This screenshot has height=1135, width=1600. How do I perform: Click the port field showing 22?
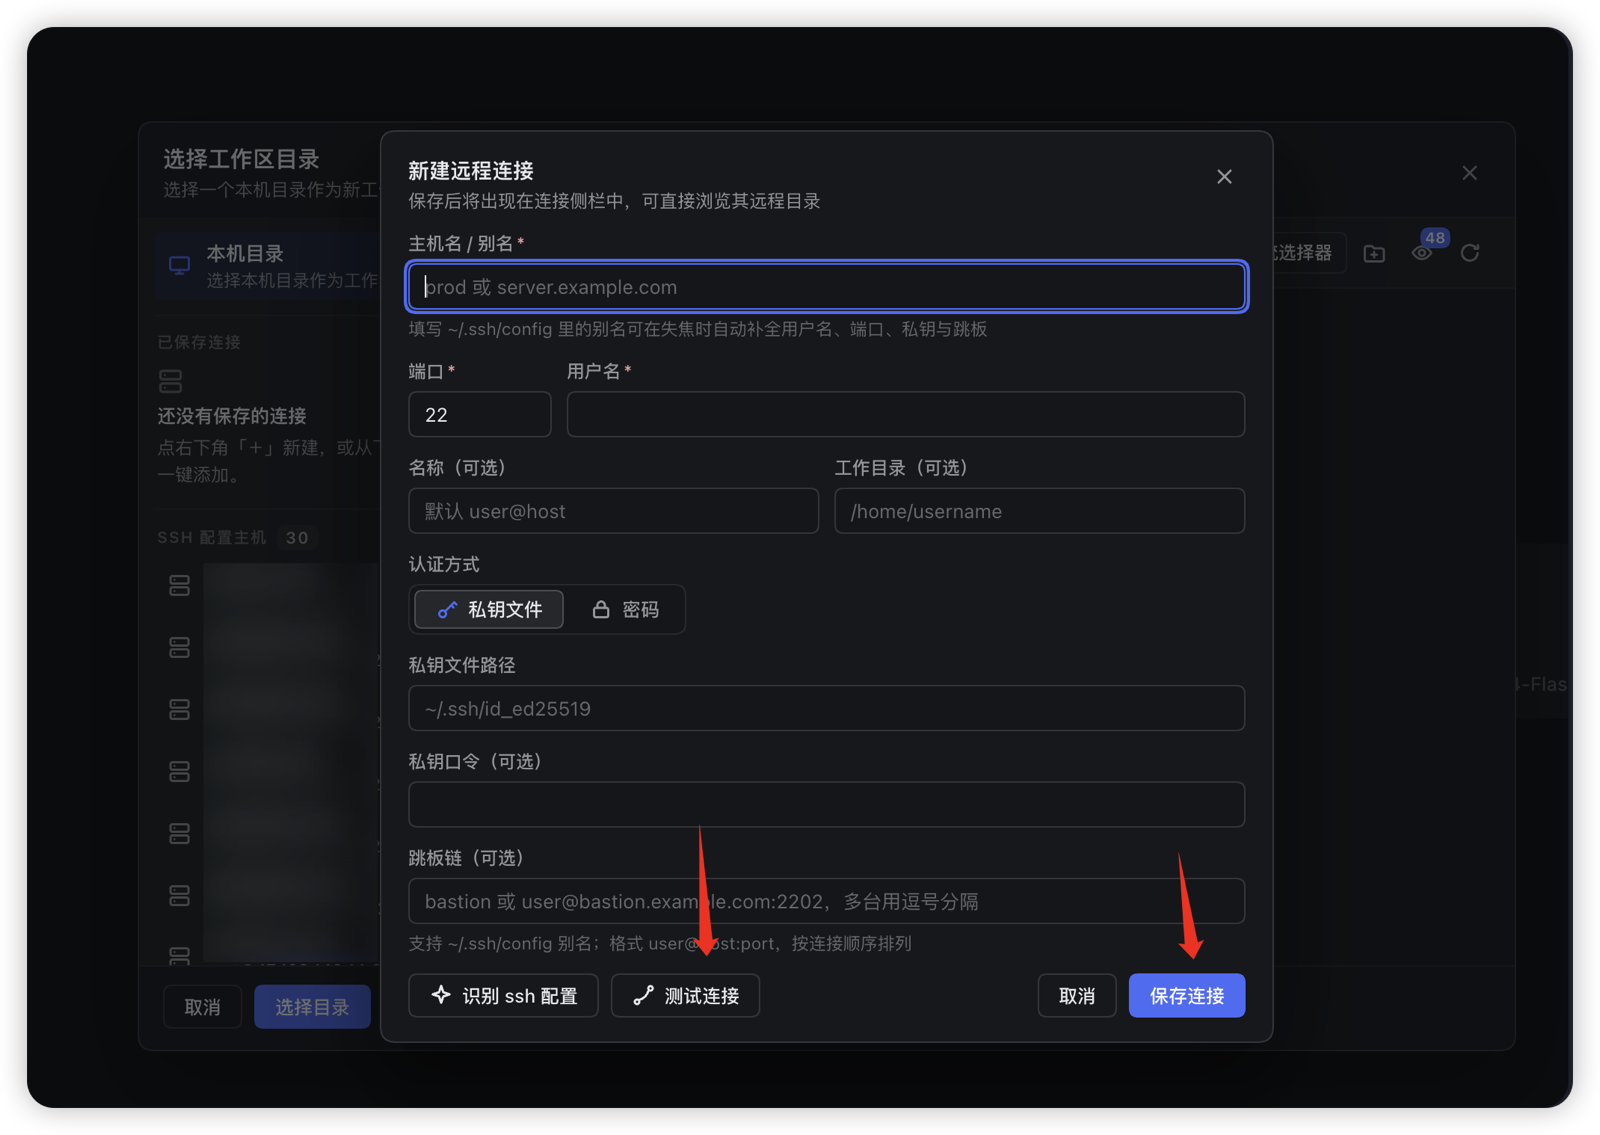coord(479,414)
